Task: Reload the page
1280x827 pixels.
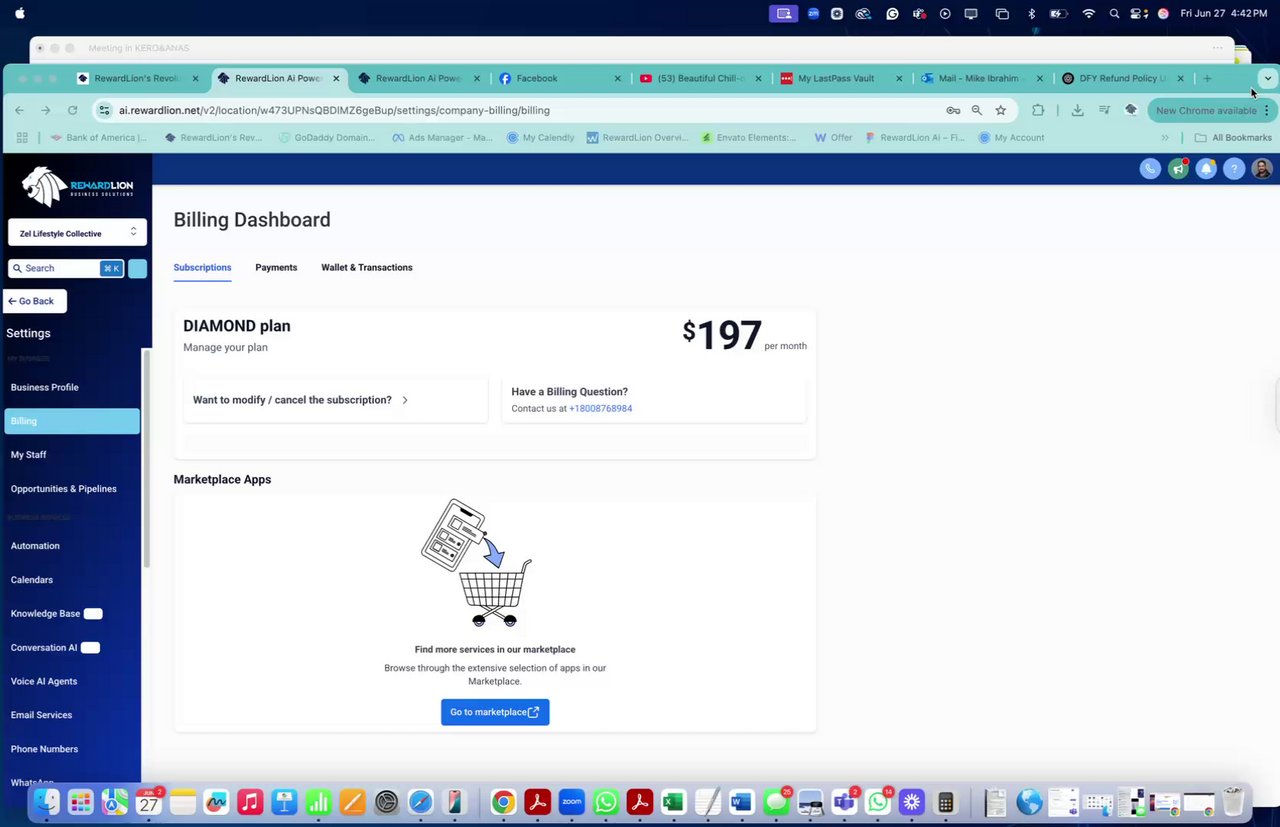Action: pos(72,110)
